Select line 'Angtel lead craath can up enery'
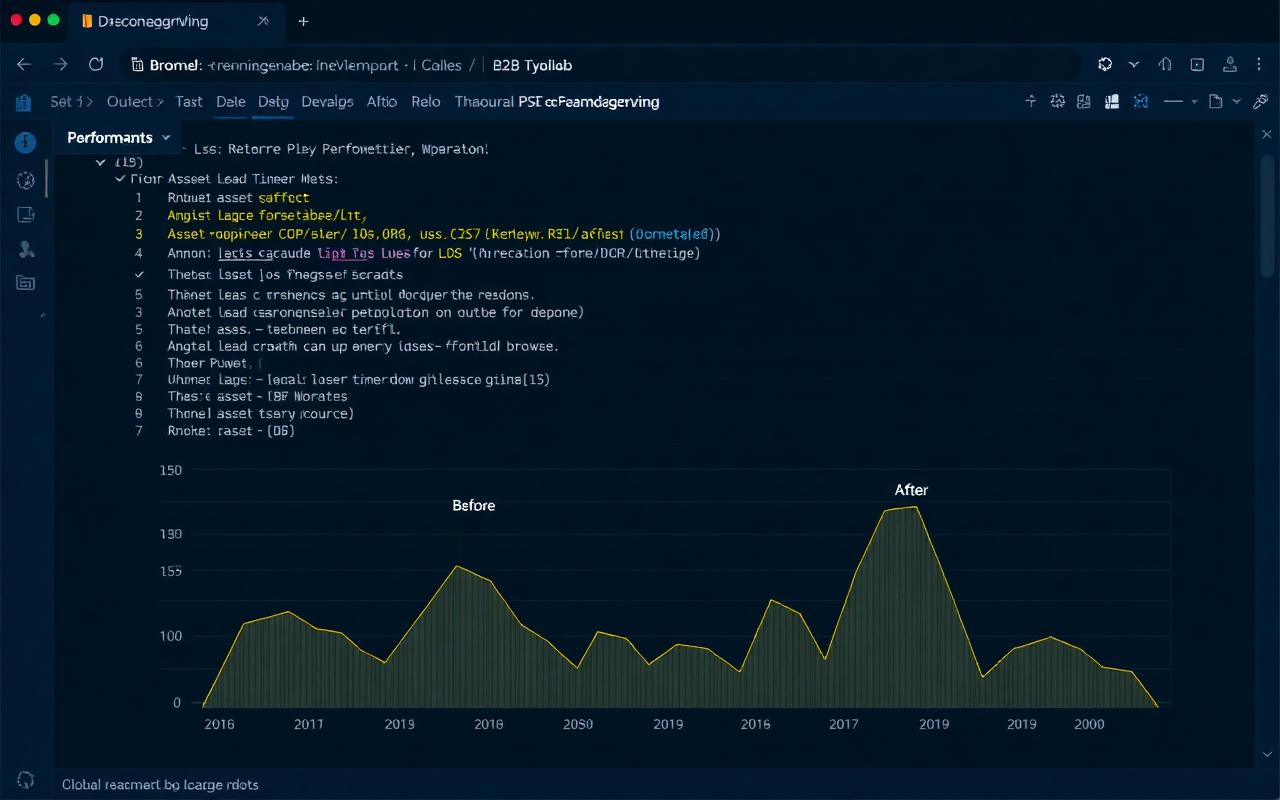Screen dimensions: 1280x800 click(362, 346)
